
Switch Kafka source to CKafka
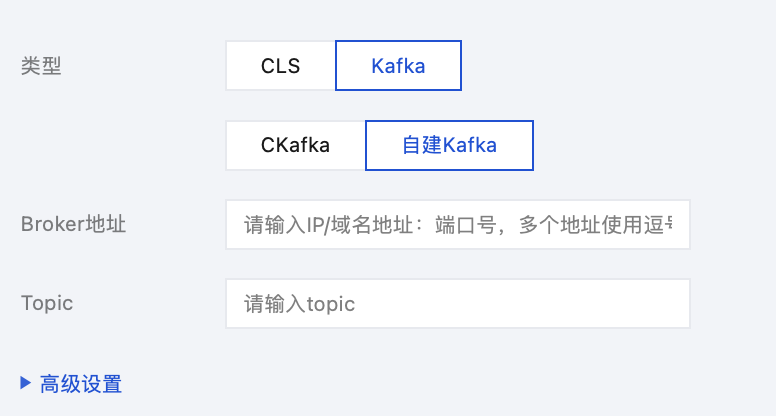[x=295, y=145]
